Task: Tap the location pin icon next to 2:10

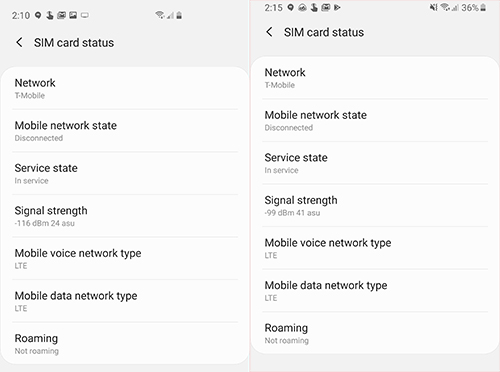Action: point(38,15)
